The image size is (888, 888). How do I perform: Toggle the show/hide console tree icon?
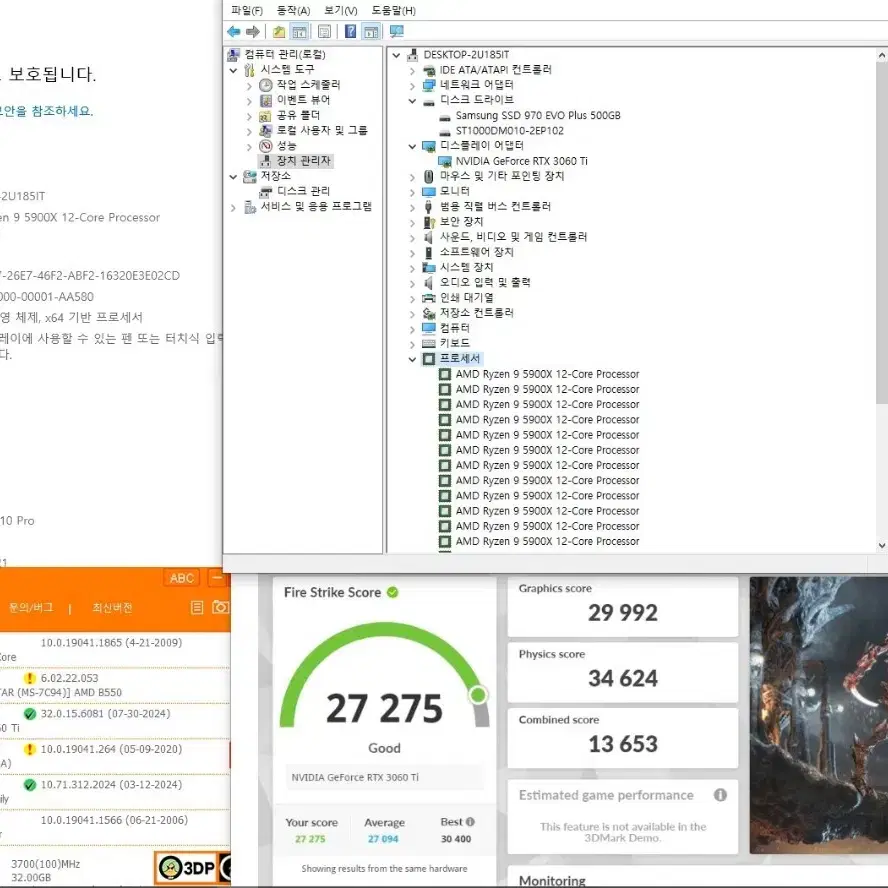point(300,32)
